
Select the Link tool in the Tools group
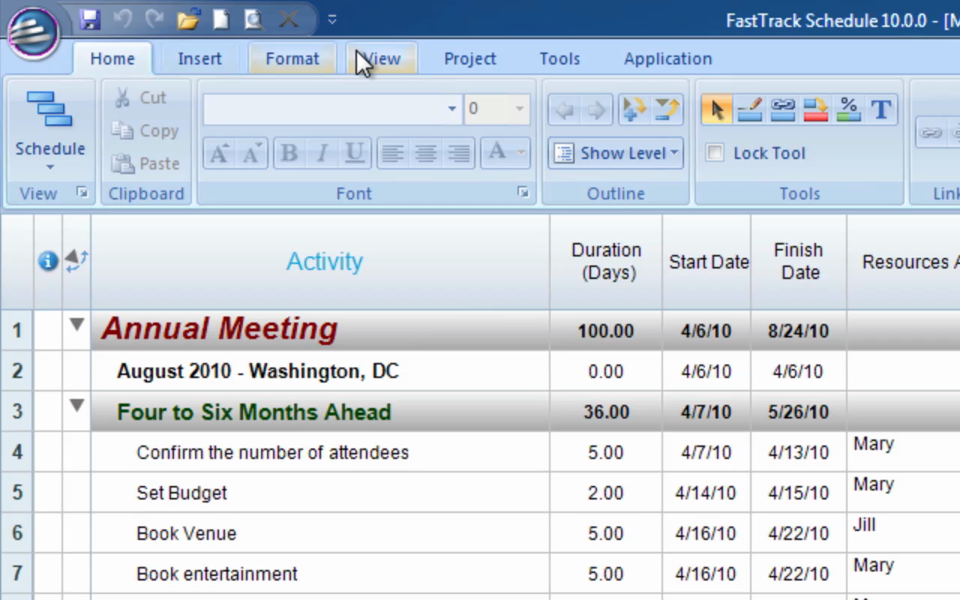pos(783,110)
